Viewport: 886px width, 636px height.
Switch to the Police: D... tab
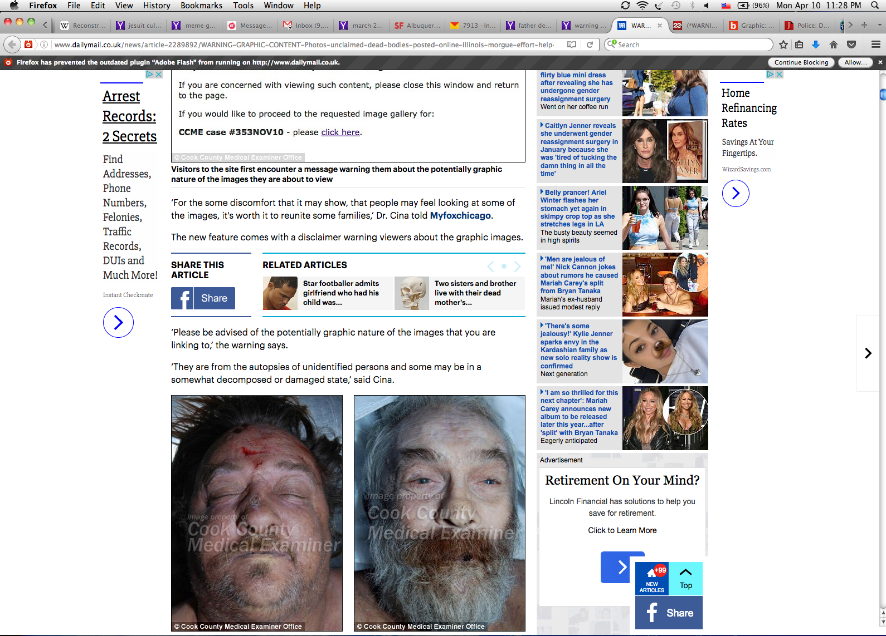click(807, 25)
